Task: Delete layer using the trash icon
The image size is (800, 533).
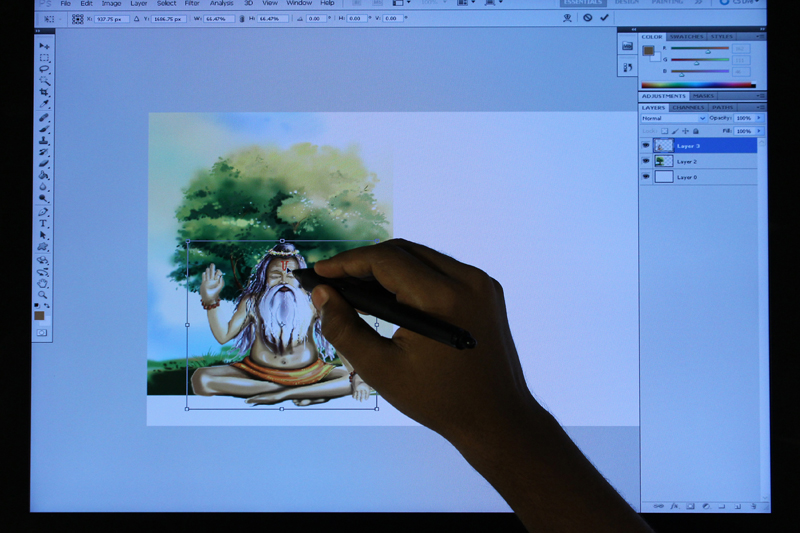Action: click(752, 506)
